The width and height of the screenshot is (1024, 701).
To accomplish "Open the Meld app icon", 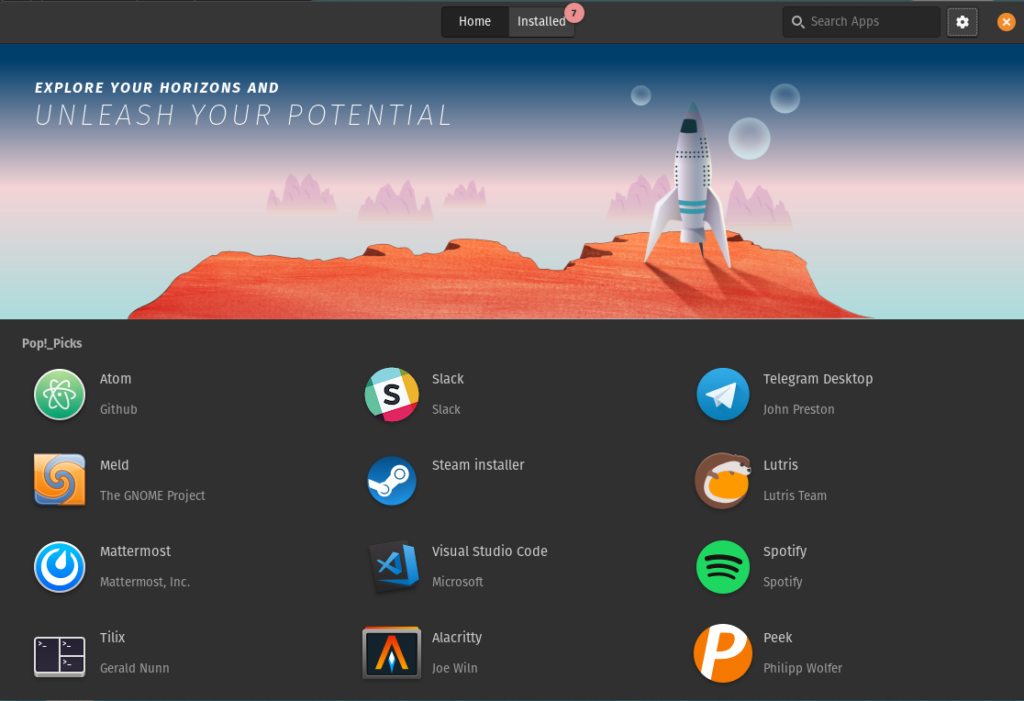I will 59,480.
